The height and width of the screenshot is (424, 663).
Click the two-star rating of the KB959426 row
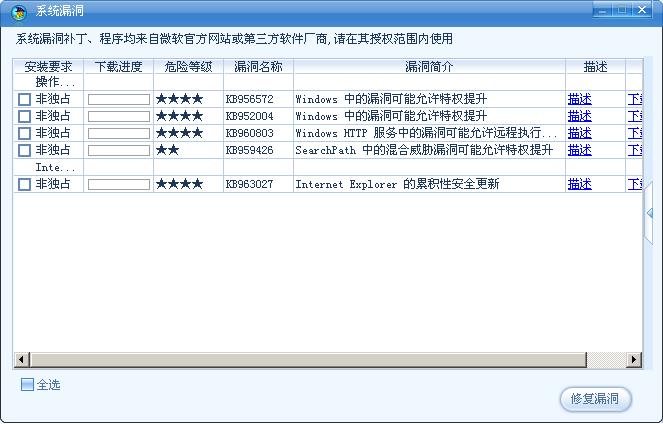[168, 150]
